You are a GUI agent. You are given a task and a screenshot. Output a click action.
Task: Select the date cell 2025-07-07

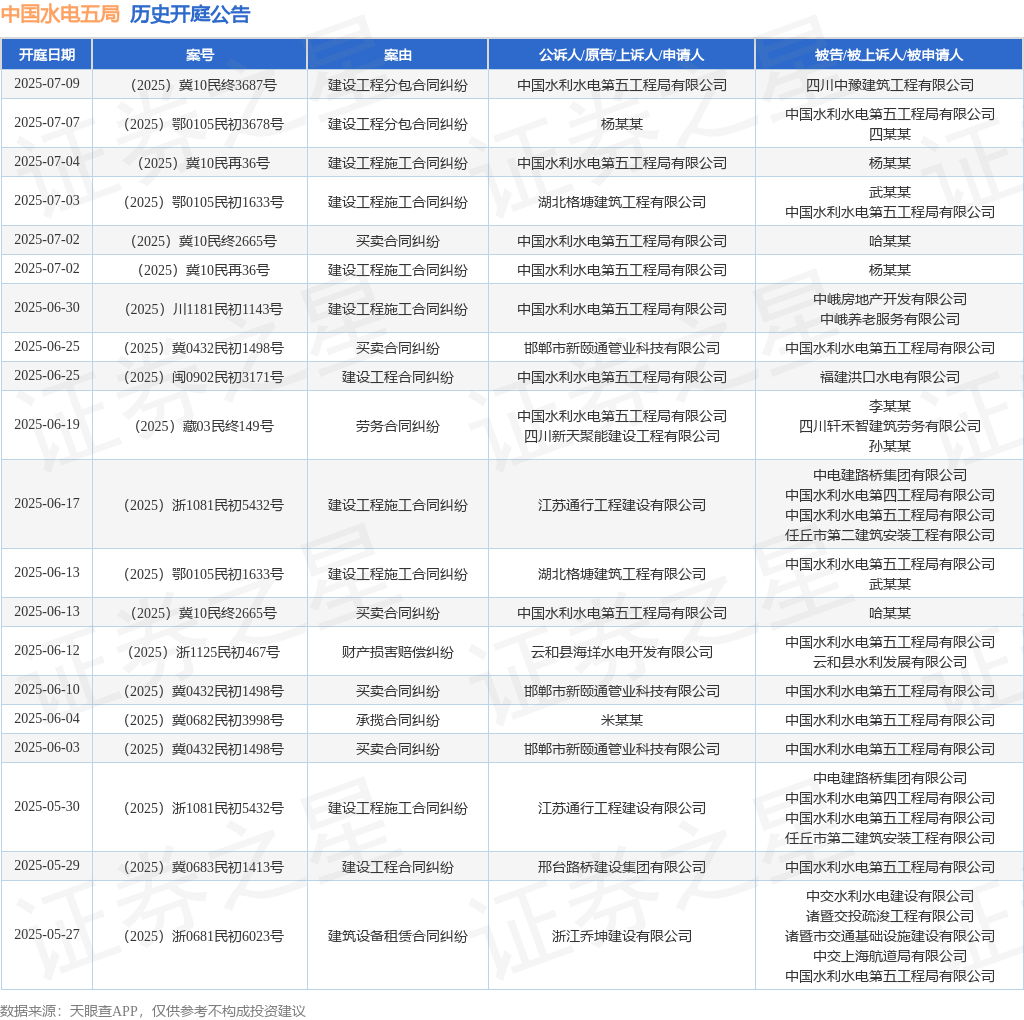[x=47, y=123]
